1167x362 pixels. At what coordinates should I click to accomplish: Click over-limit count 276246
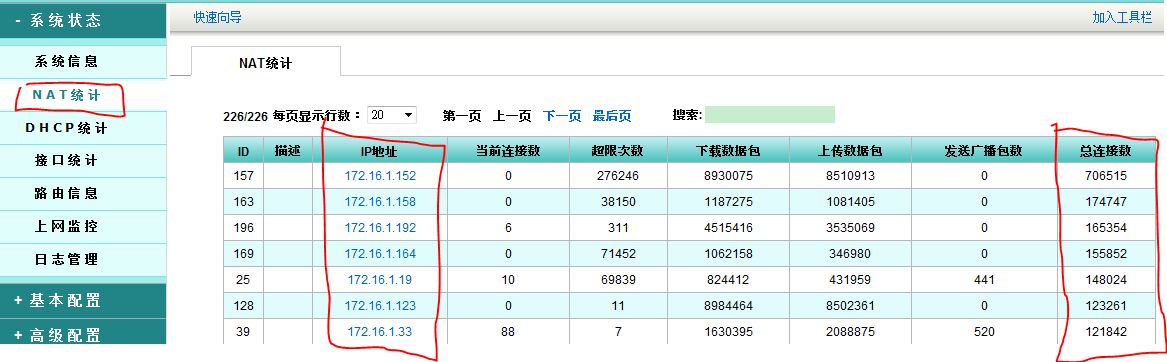point(618,177)
